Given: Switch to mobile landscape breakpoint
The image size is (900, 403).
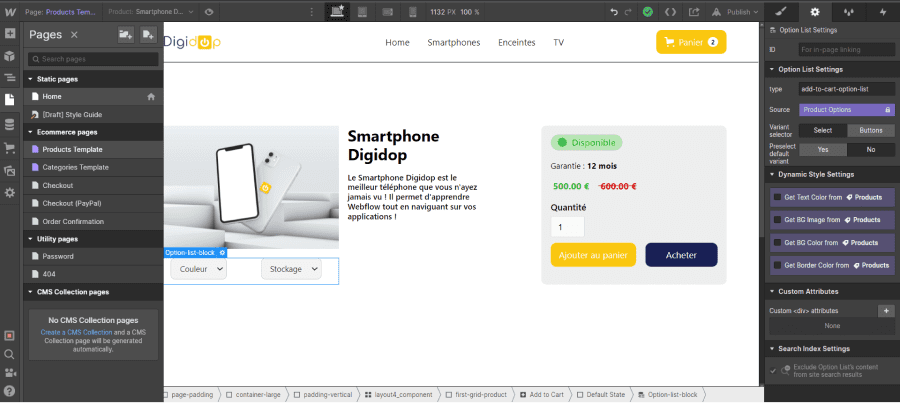Looking at the screenshot, I should 387,11.
